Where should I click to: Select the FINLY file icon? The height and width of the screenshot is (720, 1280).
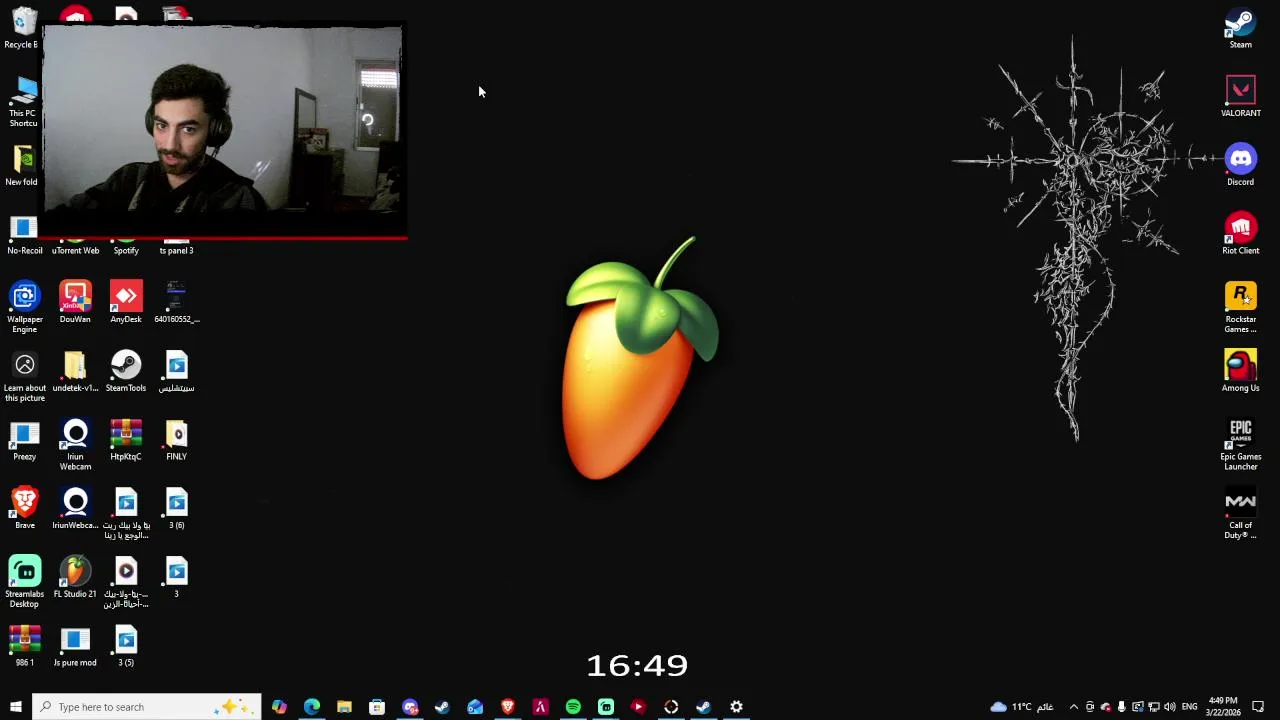(176, 440)
